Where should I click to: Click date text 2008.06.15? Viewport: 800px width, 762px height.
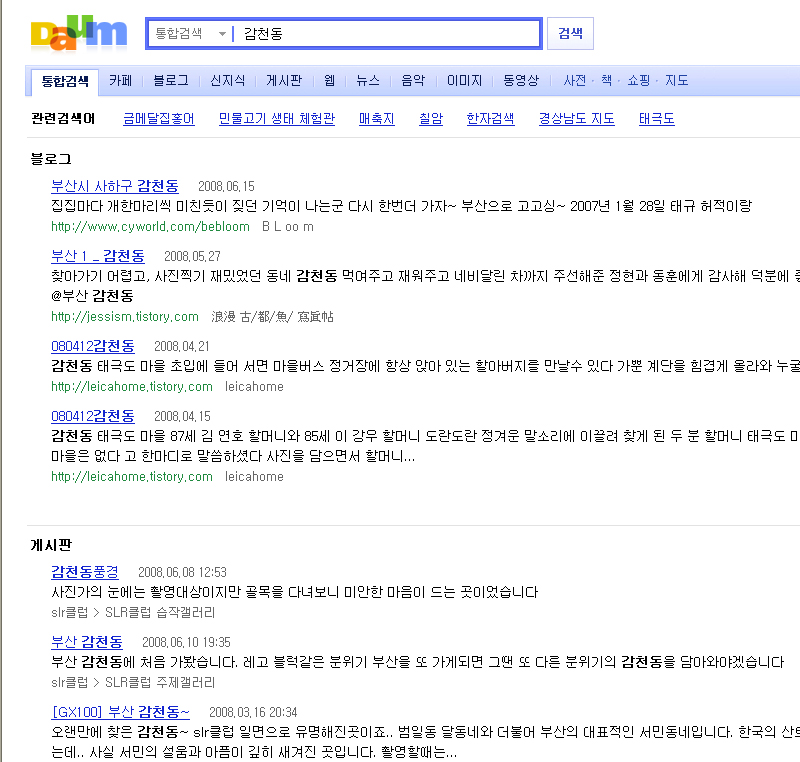[x=226, y=187]
